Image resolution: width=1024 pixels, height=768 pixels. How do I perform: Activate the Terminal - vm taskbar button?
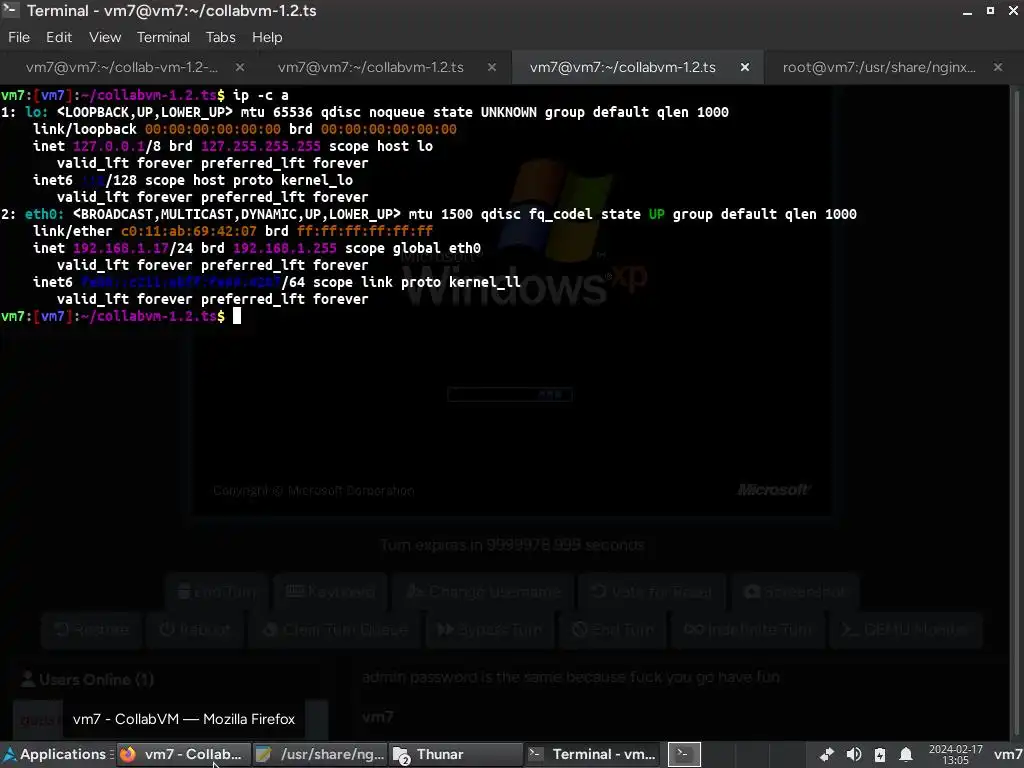point(591,754)
